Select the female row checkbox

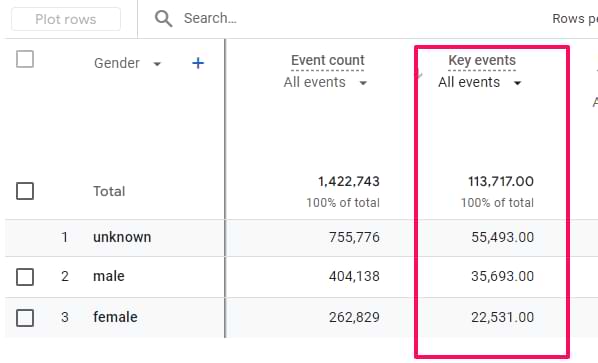(x=25, y=318)
